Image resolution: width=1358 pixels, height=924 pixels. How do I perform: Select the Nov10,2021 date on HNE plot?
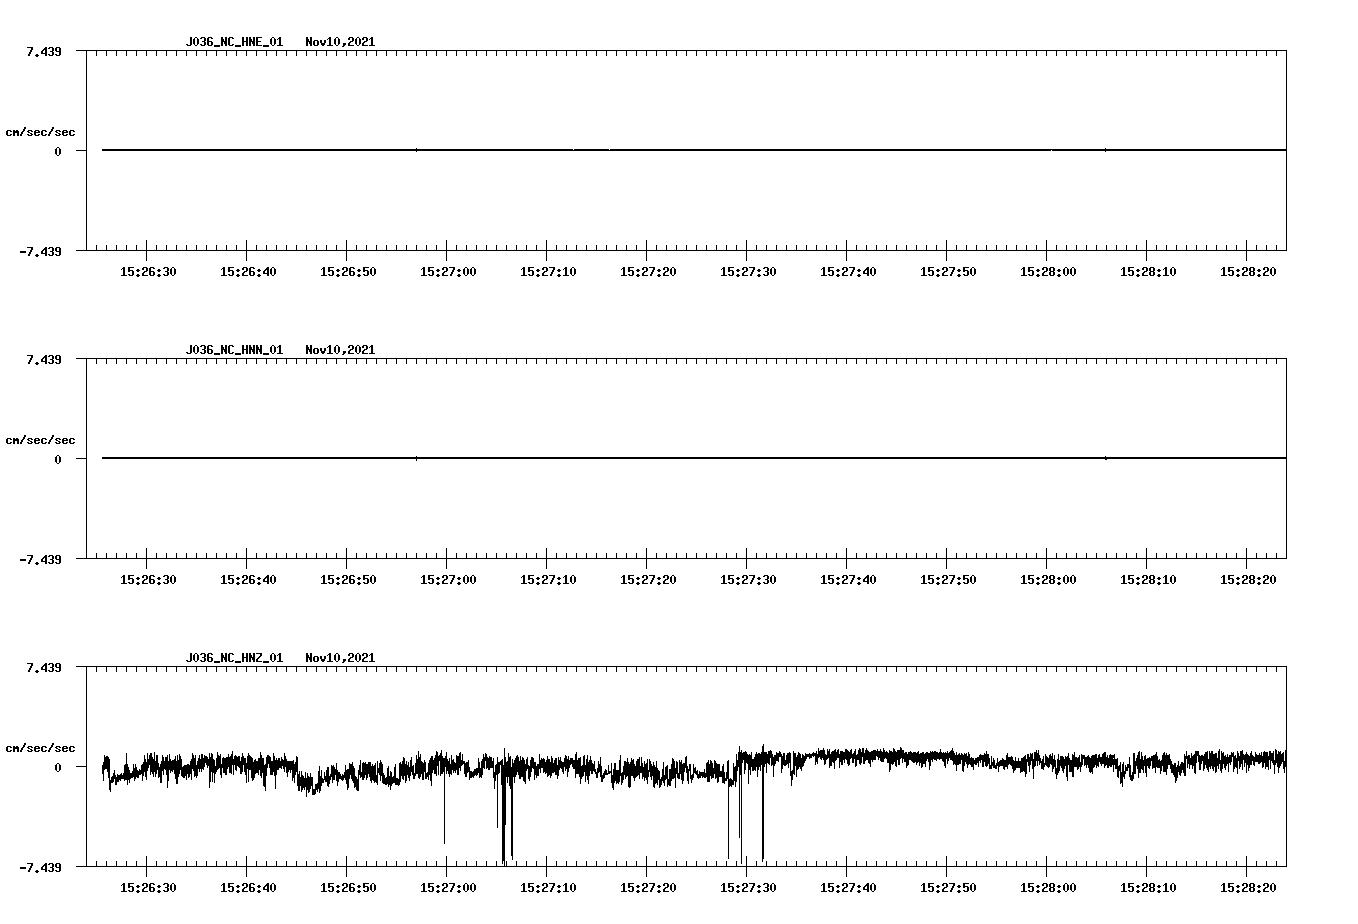[x=340, y=42]
